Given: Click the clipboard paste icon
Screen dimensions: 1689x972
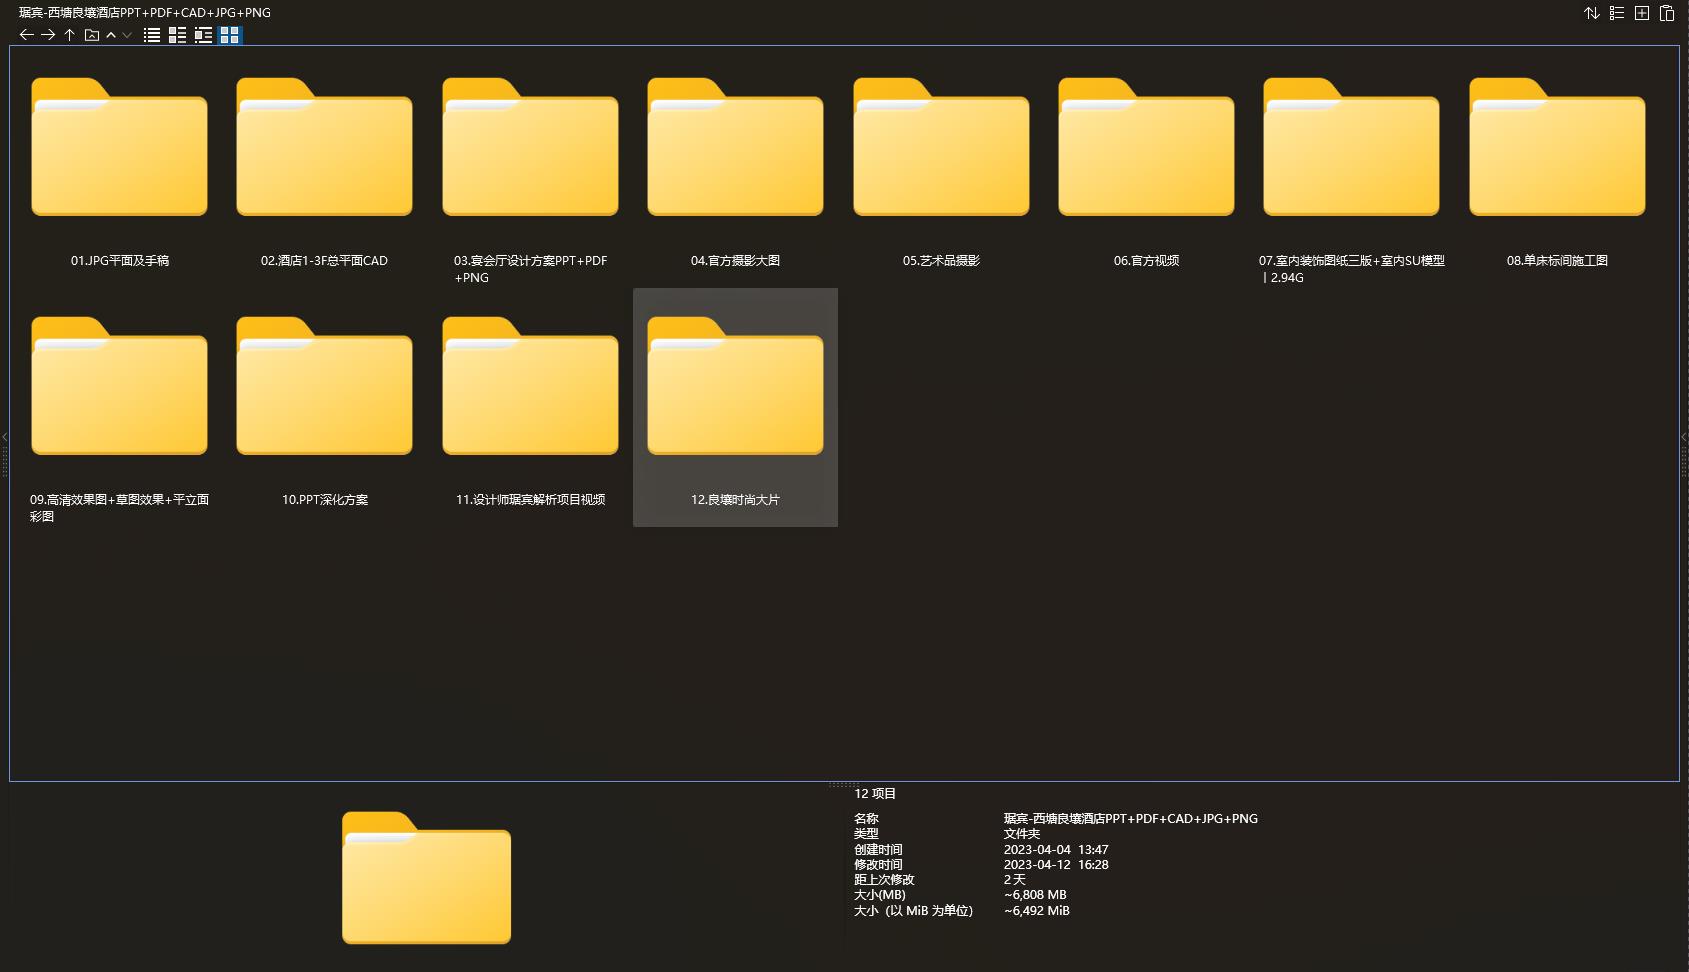Looking at the screenshot, I should point(1667,13).
